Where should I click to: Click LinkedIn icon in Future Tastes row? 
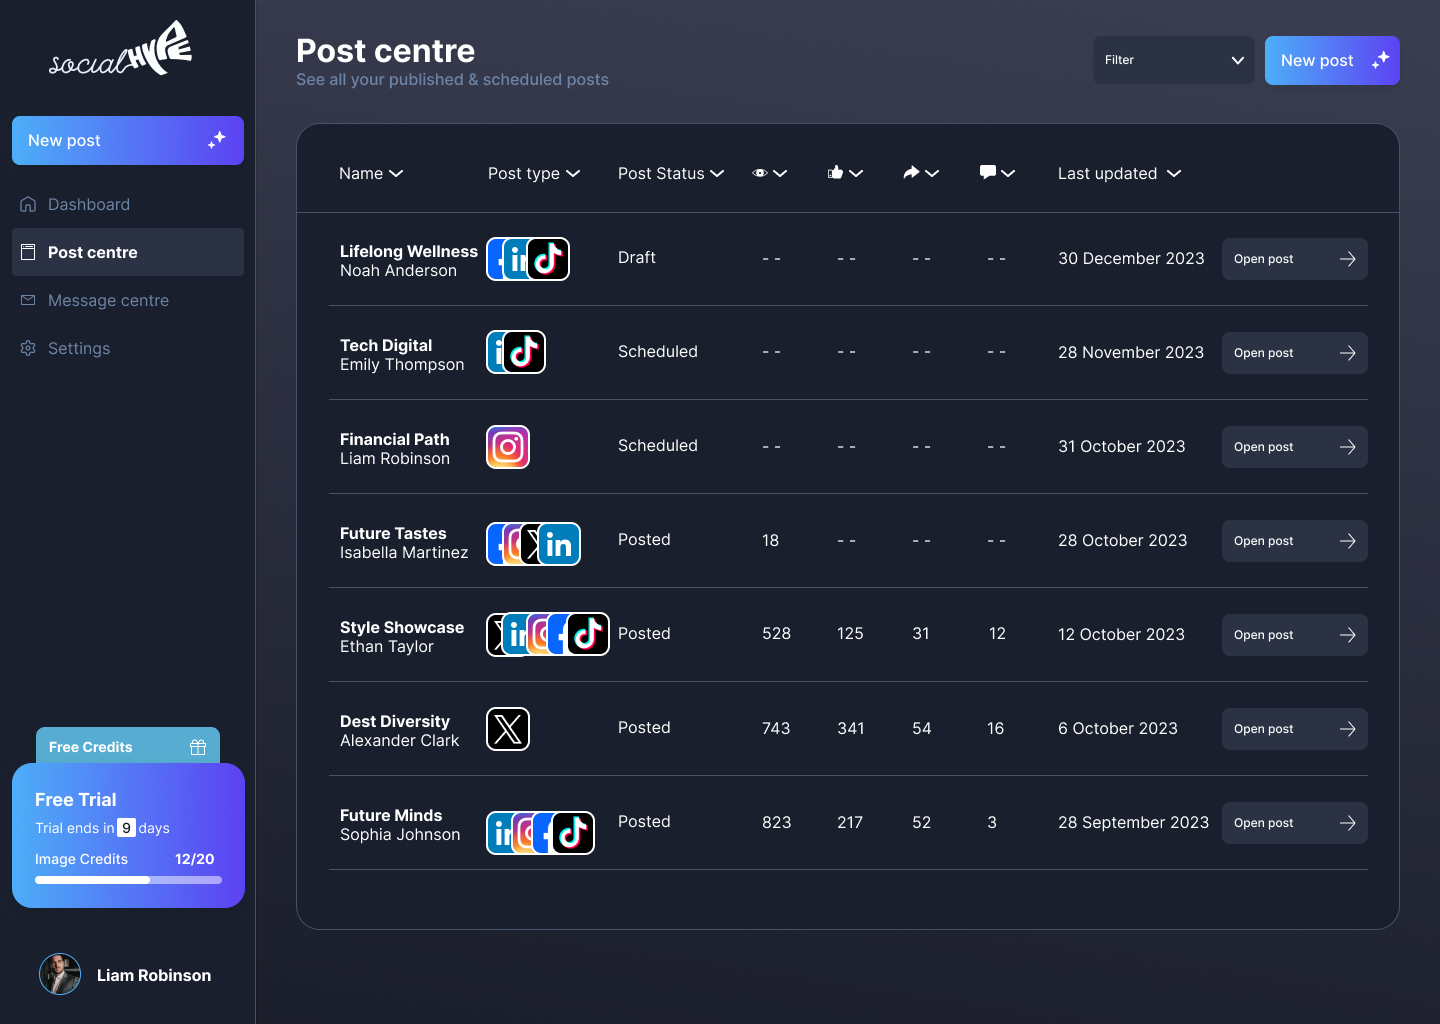[559, 544]
